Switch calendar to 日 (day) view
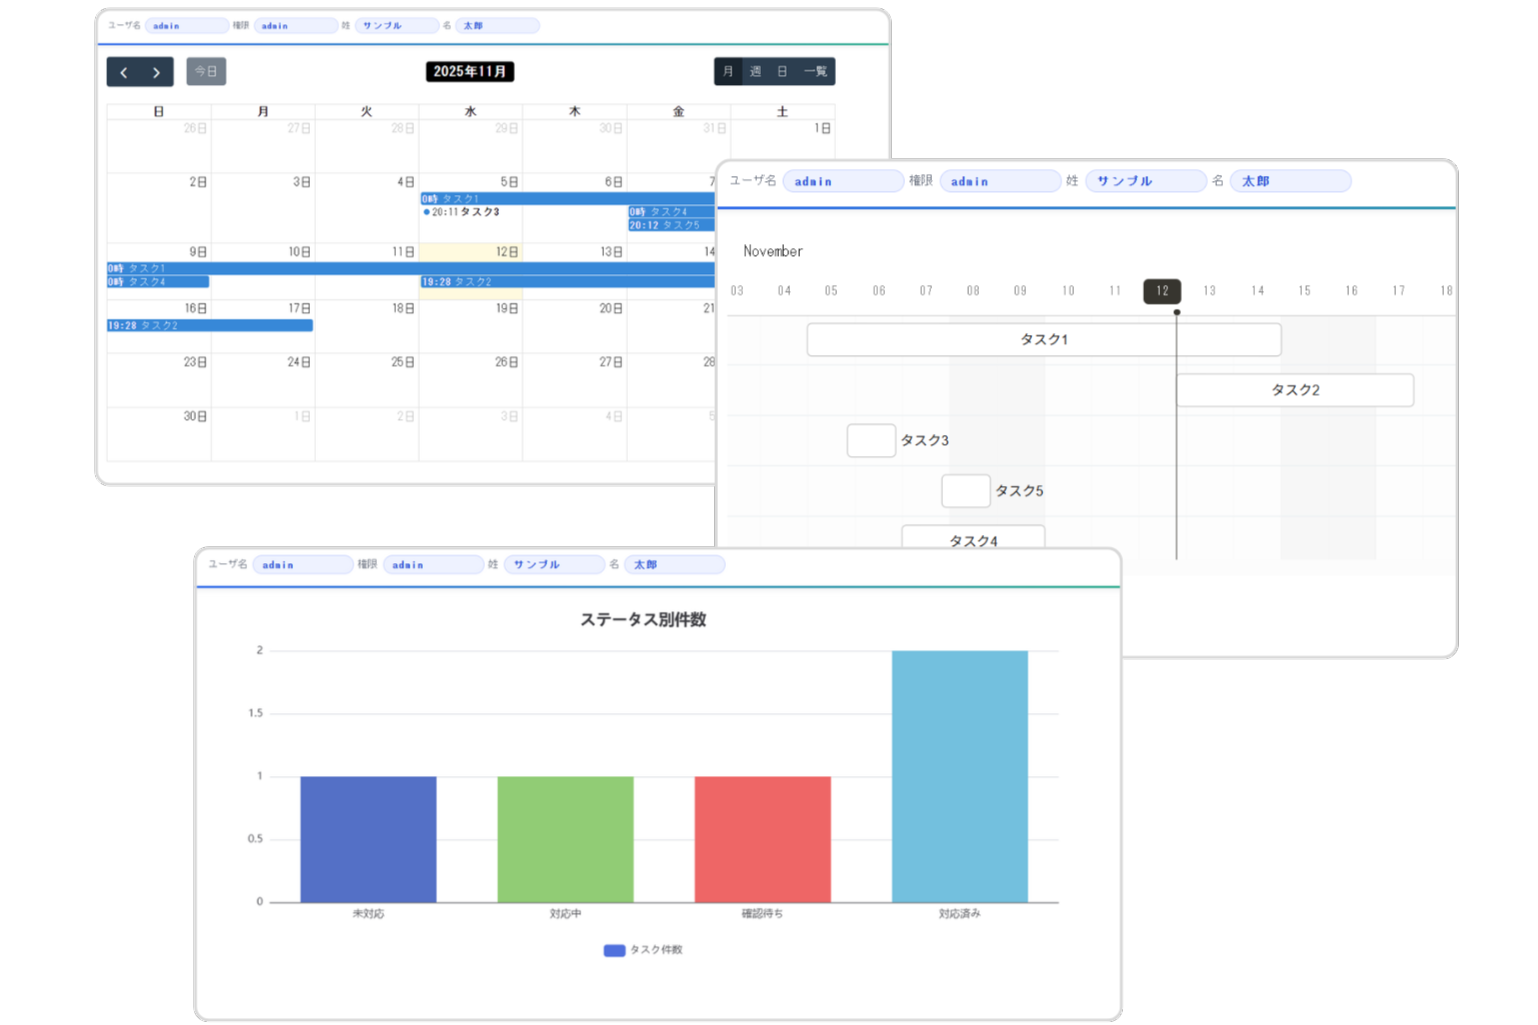This screenshot has height=1025, width=1538. point(782,72)
